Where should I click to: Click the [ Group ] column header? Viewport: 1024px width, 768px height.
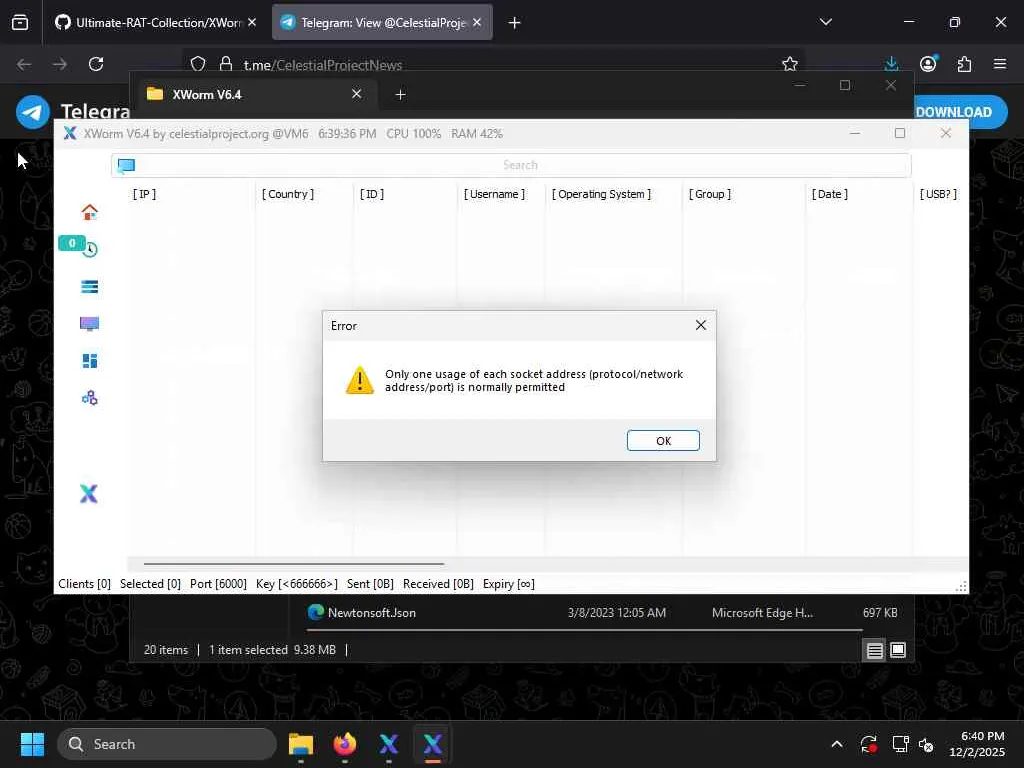[710, 194]
